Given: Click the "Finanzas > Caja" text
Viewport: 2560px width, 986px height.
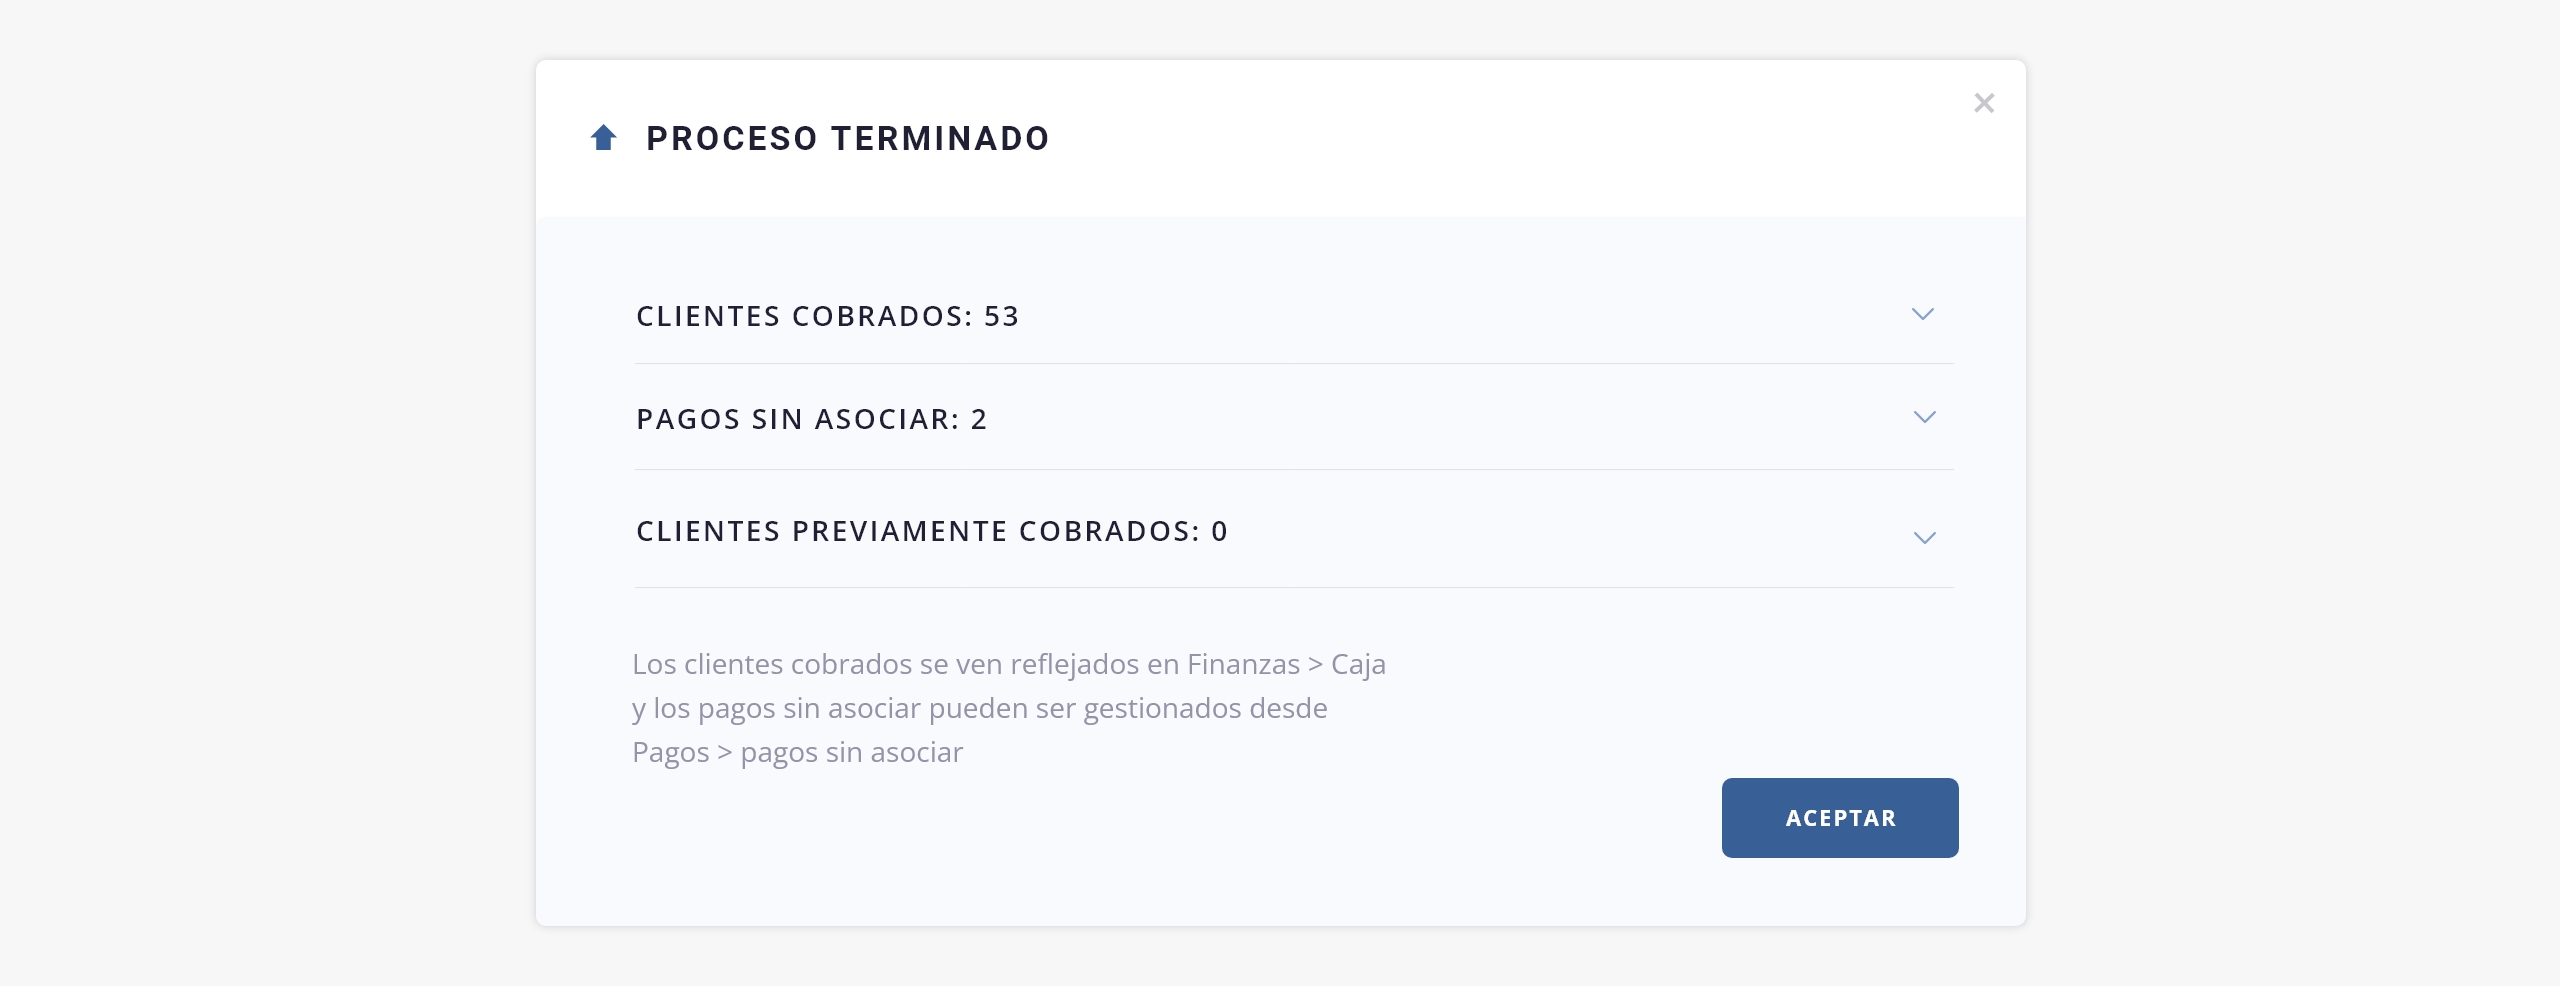Looking at the screenshot, I should click(1286, 664).
